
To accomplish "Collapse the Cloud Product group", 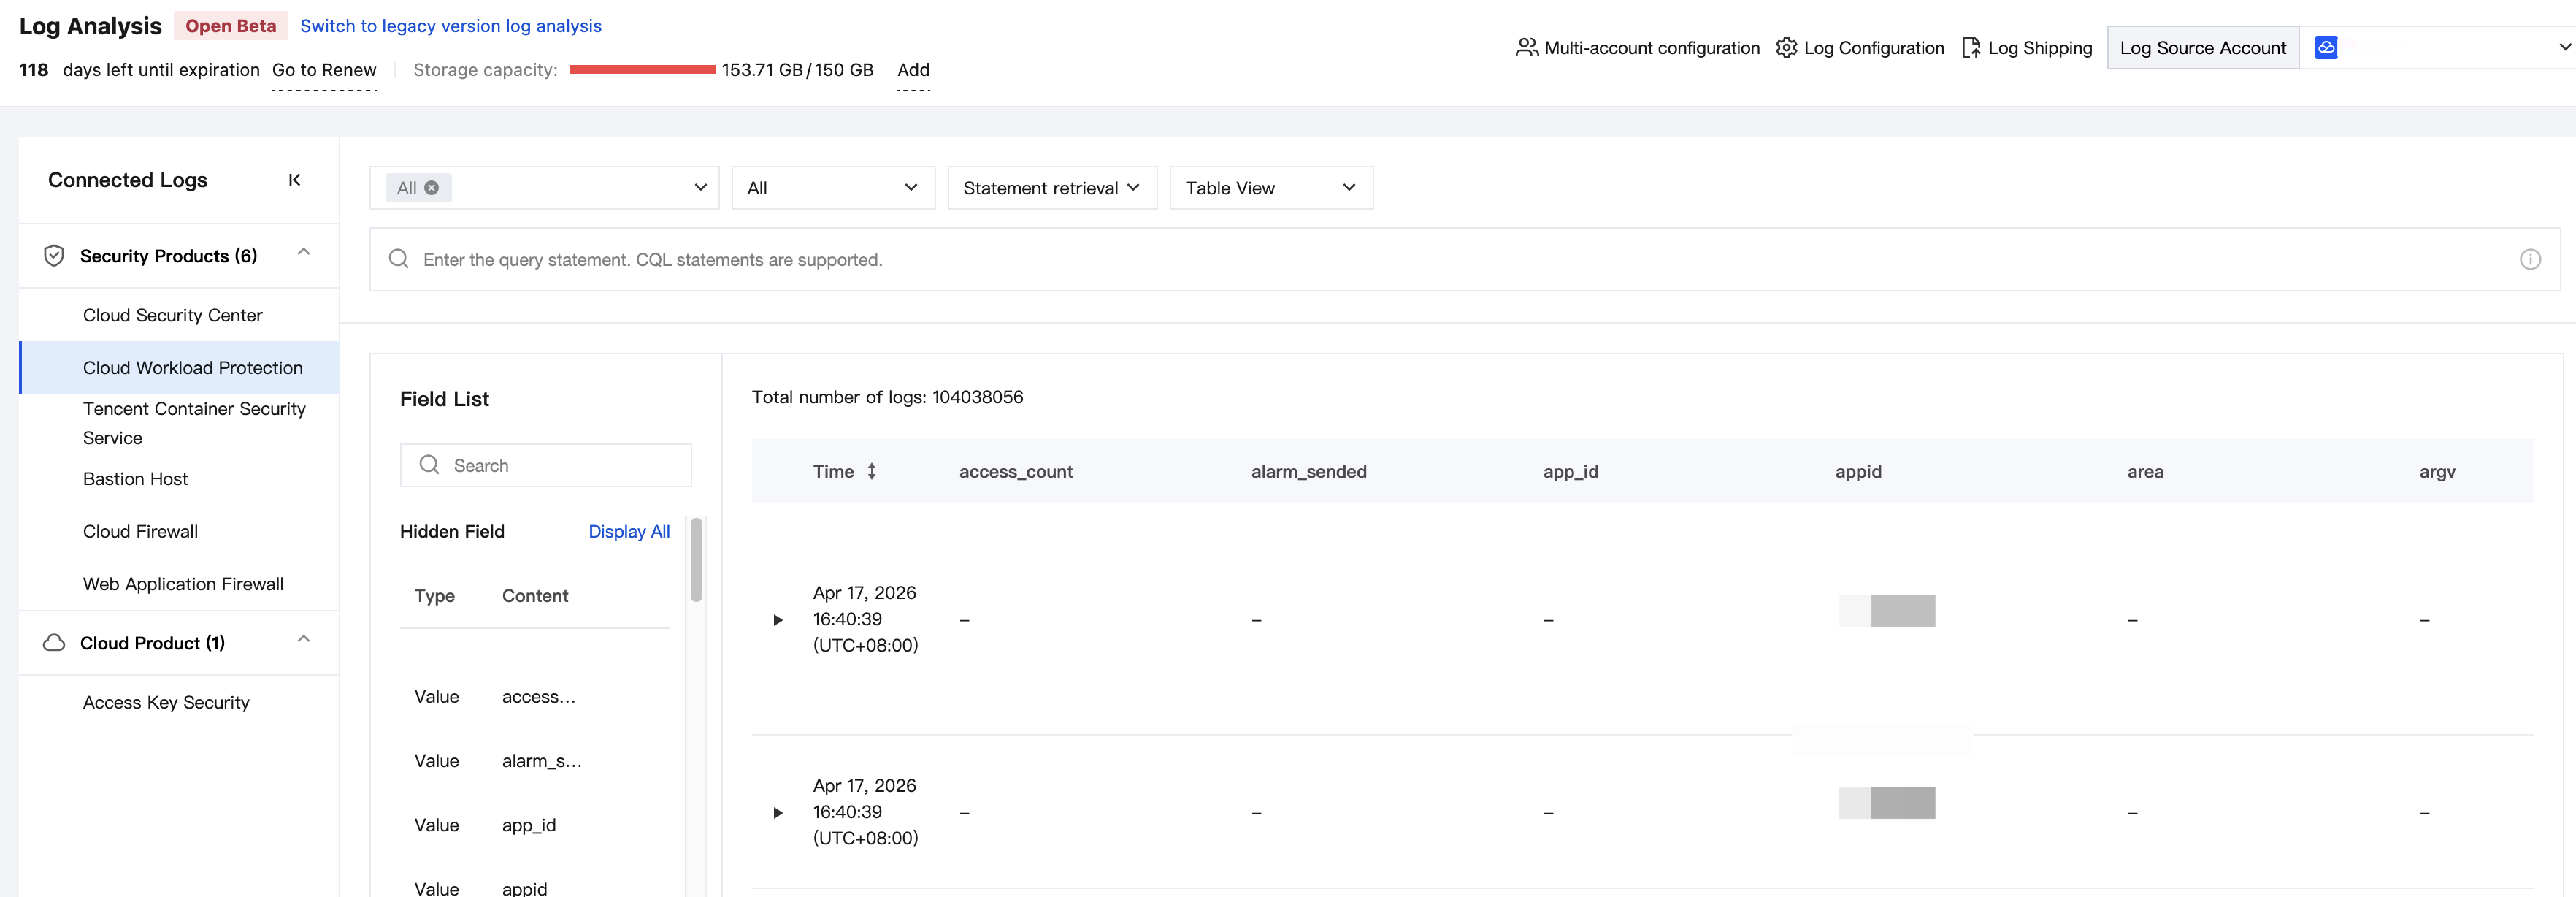I will click(304, 639).
